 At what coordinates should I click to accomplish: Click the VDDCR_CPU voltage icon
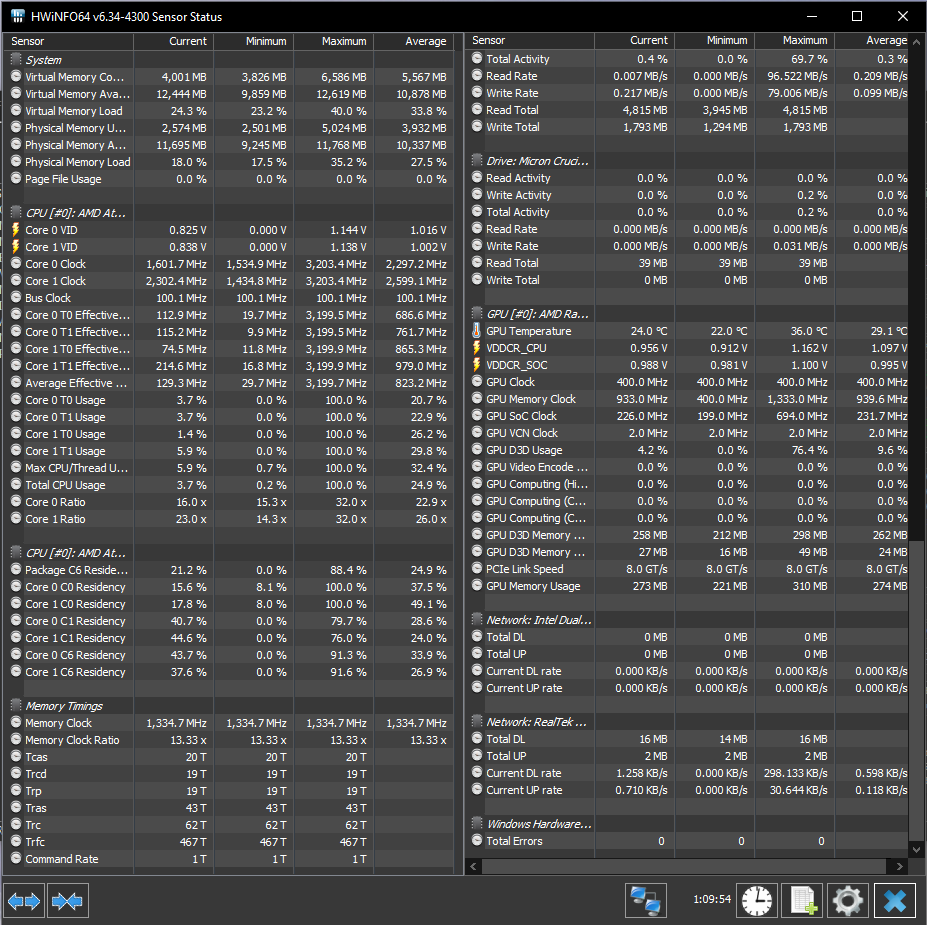(477, 348)
